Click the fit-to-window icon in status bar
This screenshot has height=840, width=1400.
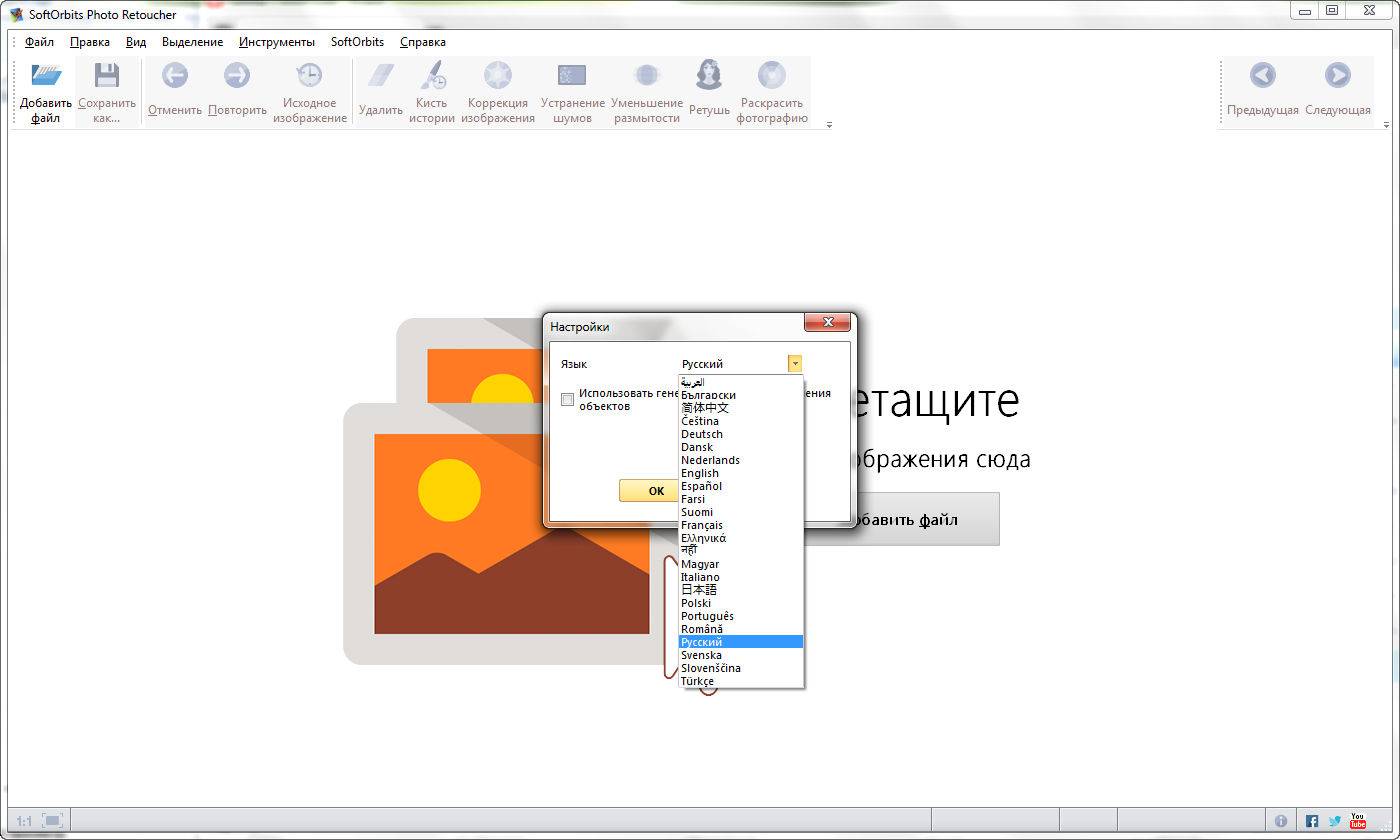tap(53, 821)
